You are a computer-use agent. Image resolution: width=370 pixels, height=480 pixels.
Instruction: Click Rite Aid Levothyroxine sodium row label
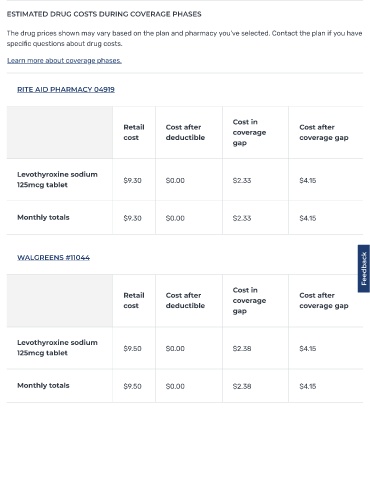click(x=57, y=179)
